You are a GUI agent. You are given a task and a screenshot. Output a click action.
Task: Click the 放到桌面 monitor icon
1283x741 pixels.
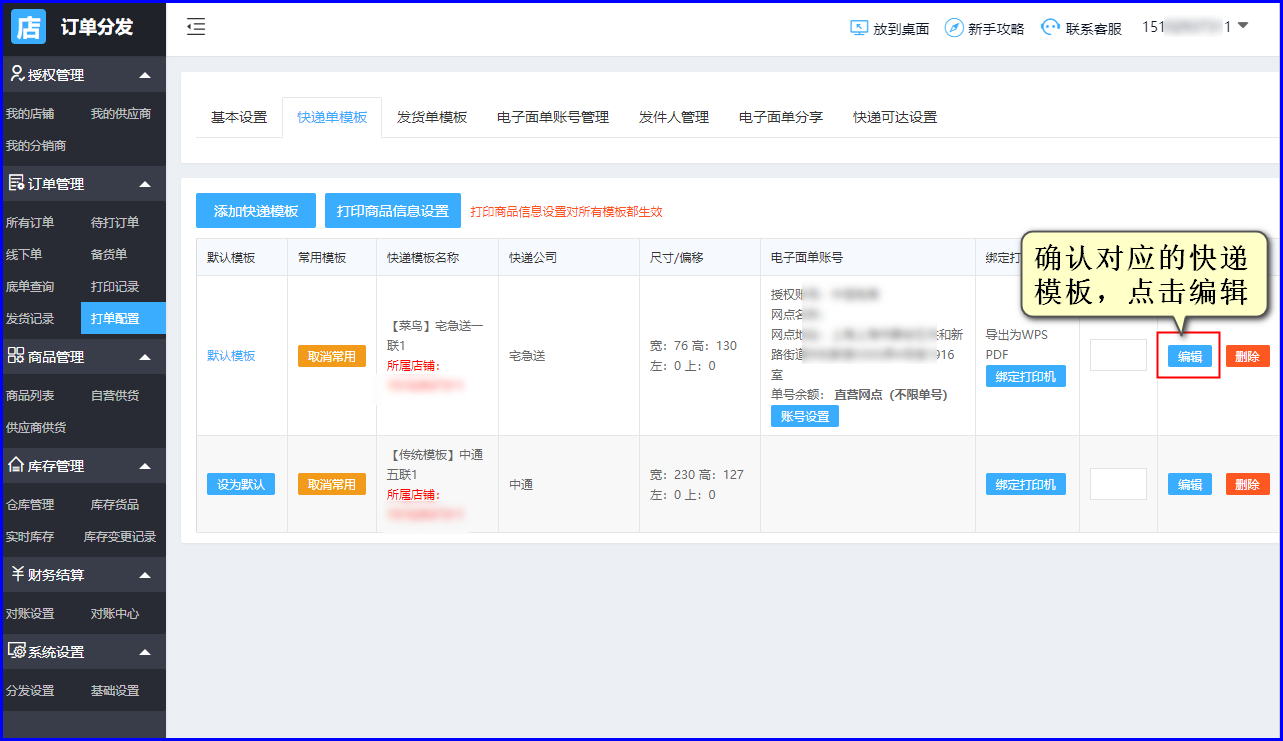click(x=858, y=28)
